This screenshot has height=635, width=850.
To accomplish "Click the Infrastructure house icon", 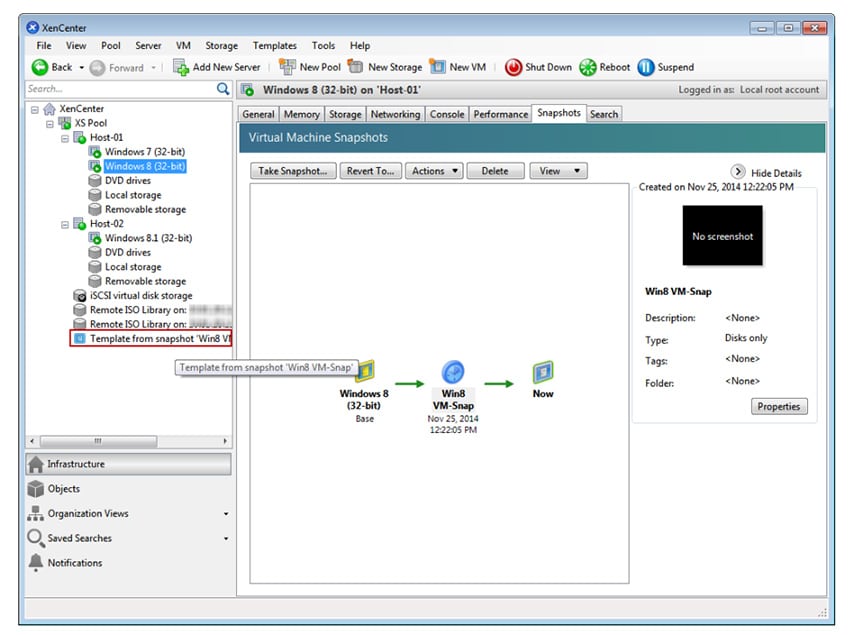I will pos(36,464).
